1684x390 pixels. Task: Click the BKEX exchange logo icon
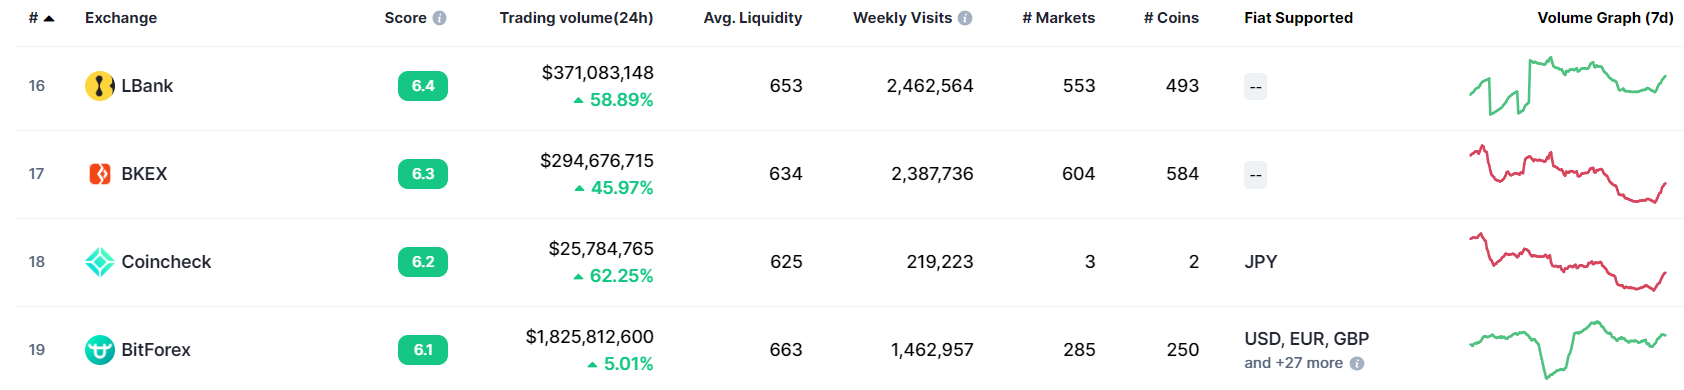click(x=100, y=174)
